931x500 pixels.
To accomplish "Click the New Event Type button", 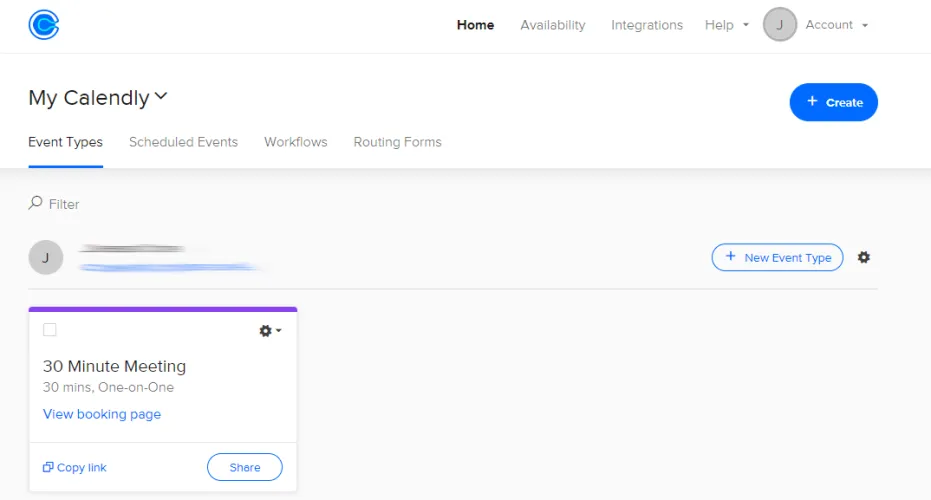I will (777, 257).
